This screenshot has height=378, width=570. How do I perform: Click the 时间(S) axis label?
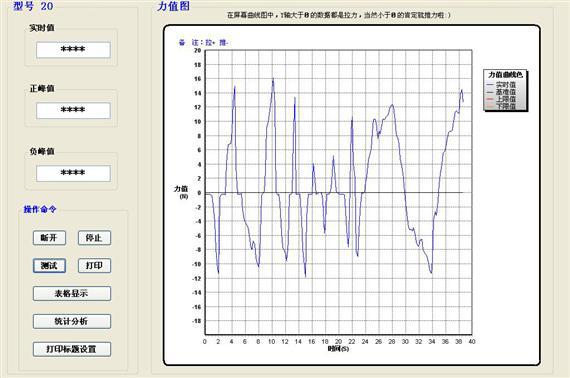(x=338, y=349)
